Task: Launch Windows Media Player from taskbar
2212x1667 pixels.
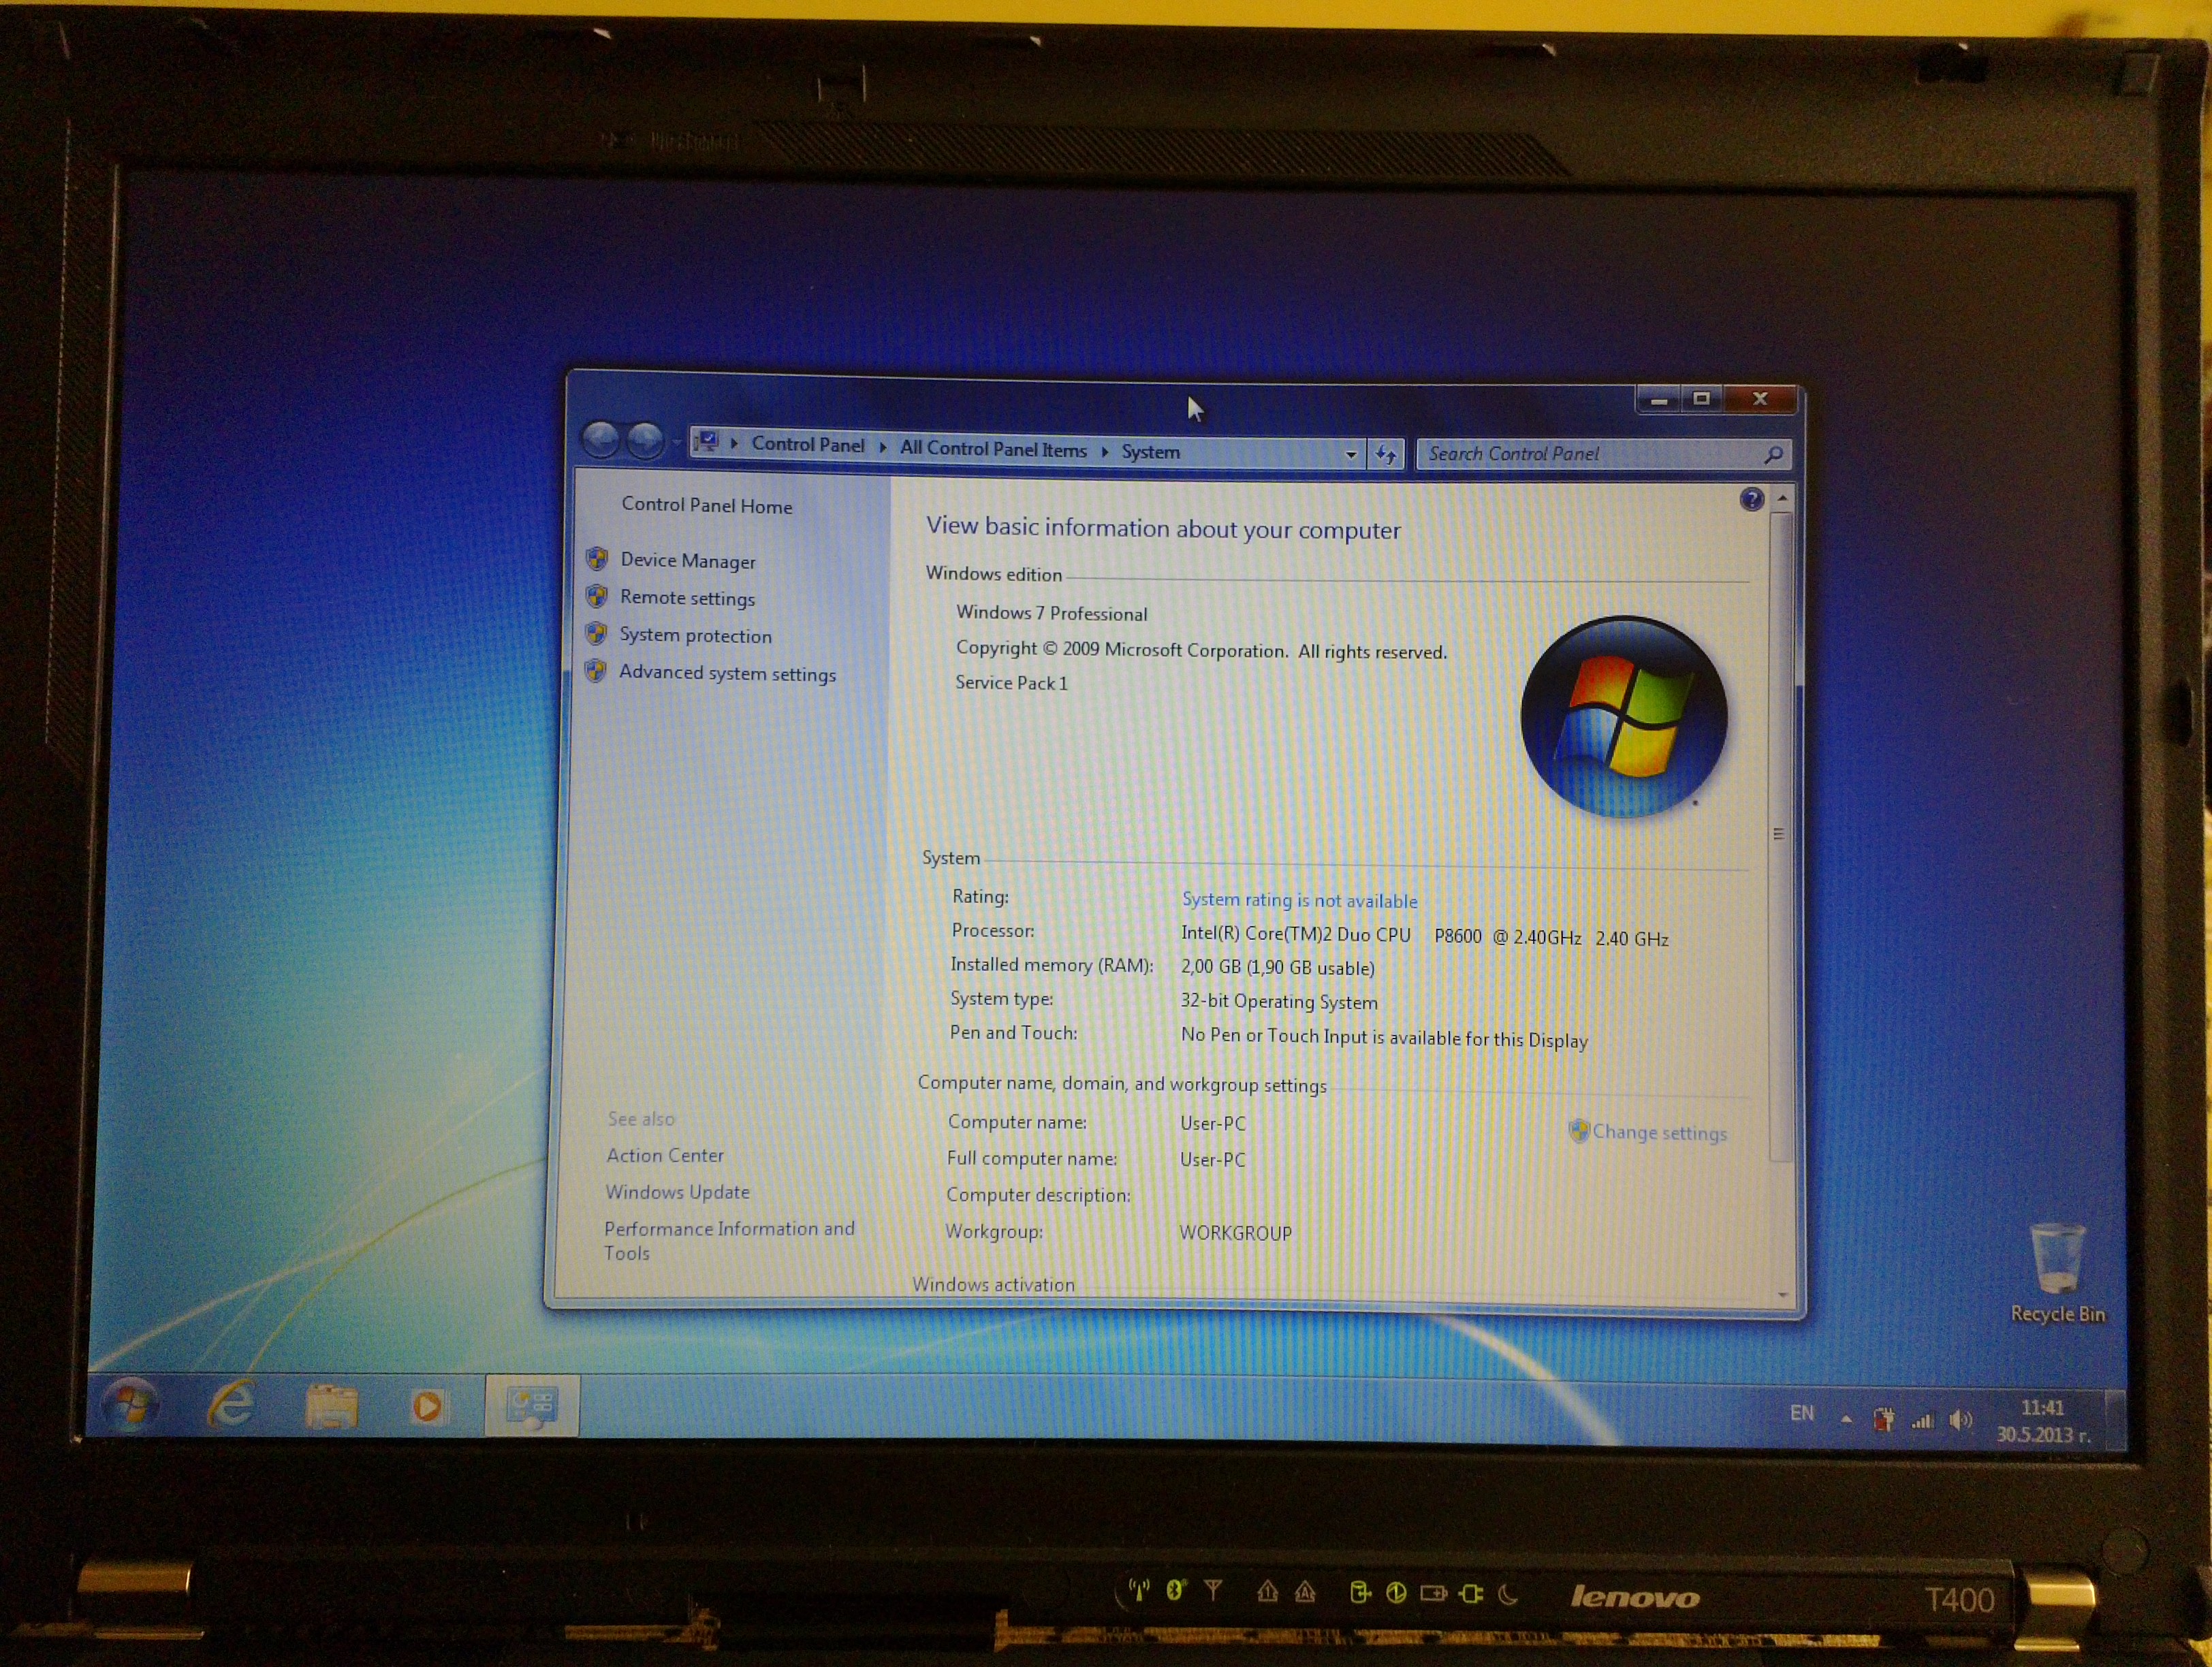Action: click(428, 1407)
